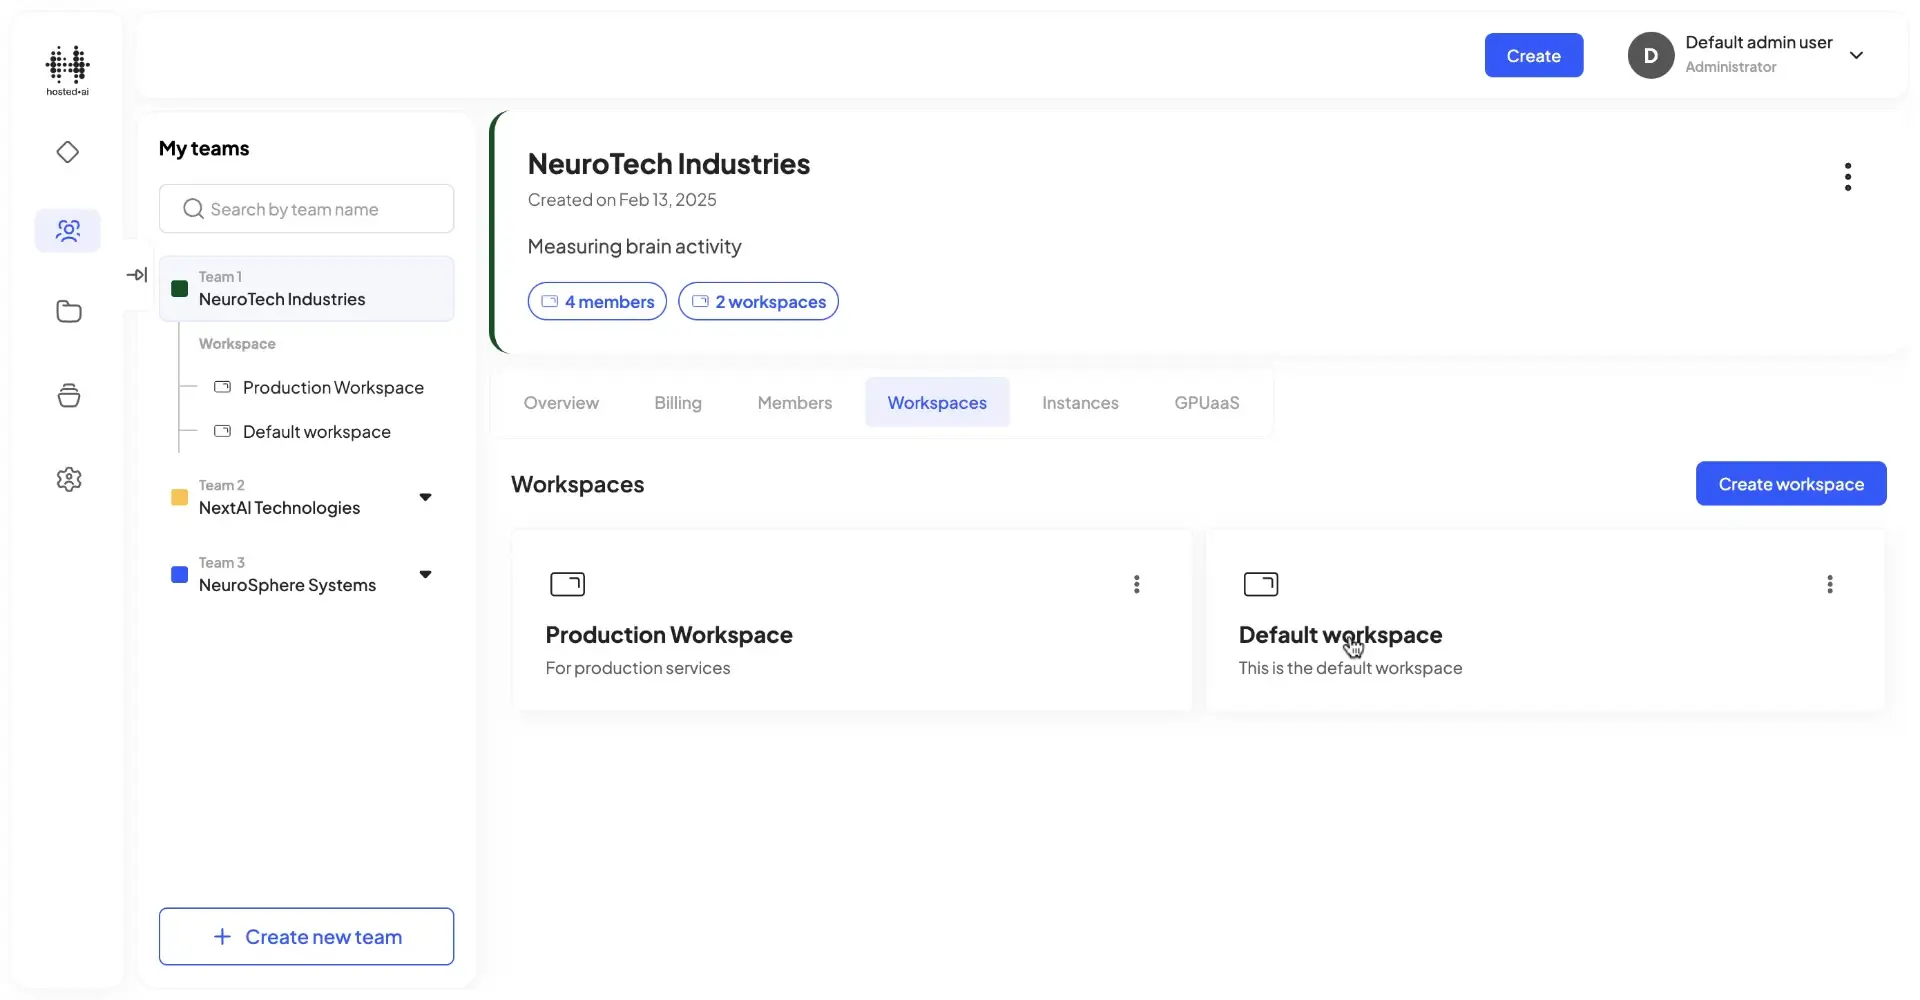Switch to the Billing tab
Screen dimensions: 1920x1000
678,402
